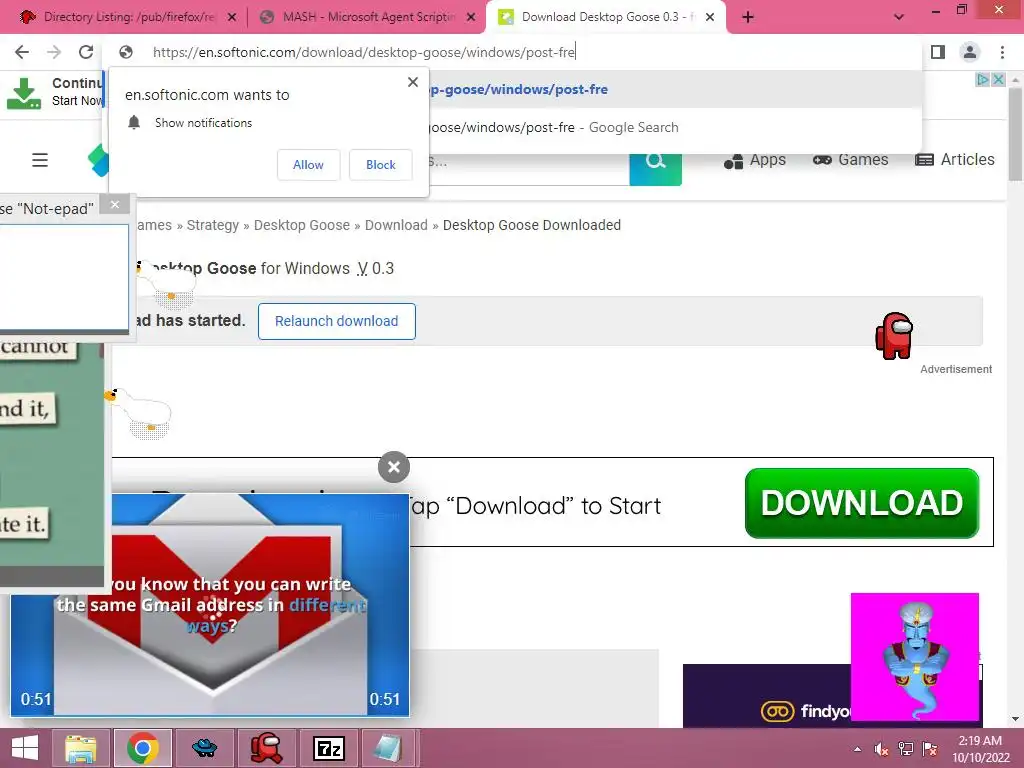
Task: Click the findyo ad banner
Action: (765, 696)
